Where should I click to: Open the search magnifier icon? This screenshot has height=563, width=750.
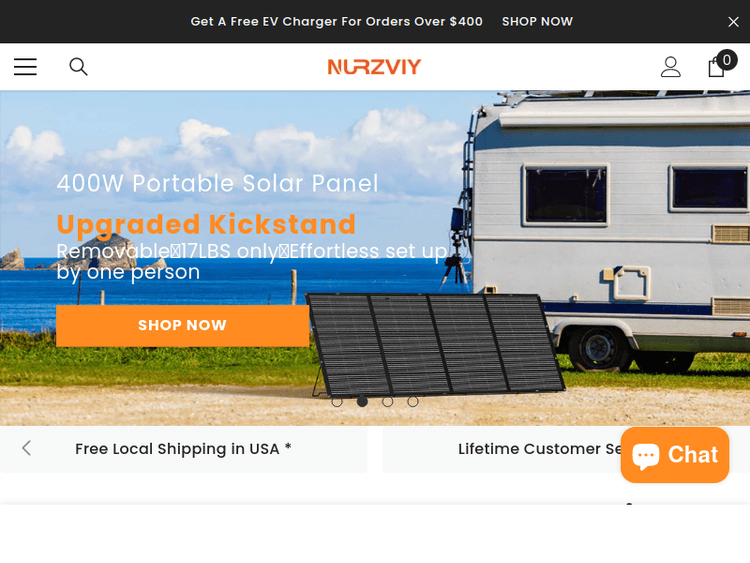(x=78, y=67)
